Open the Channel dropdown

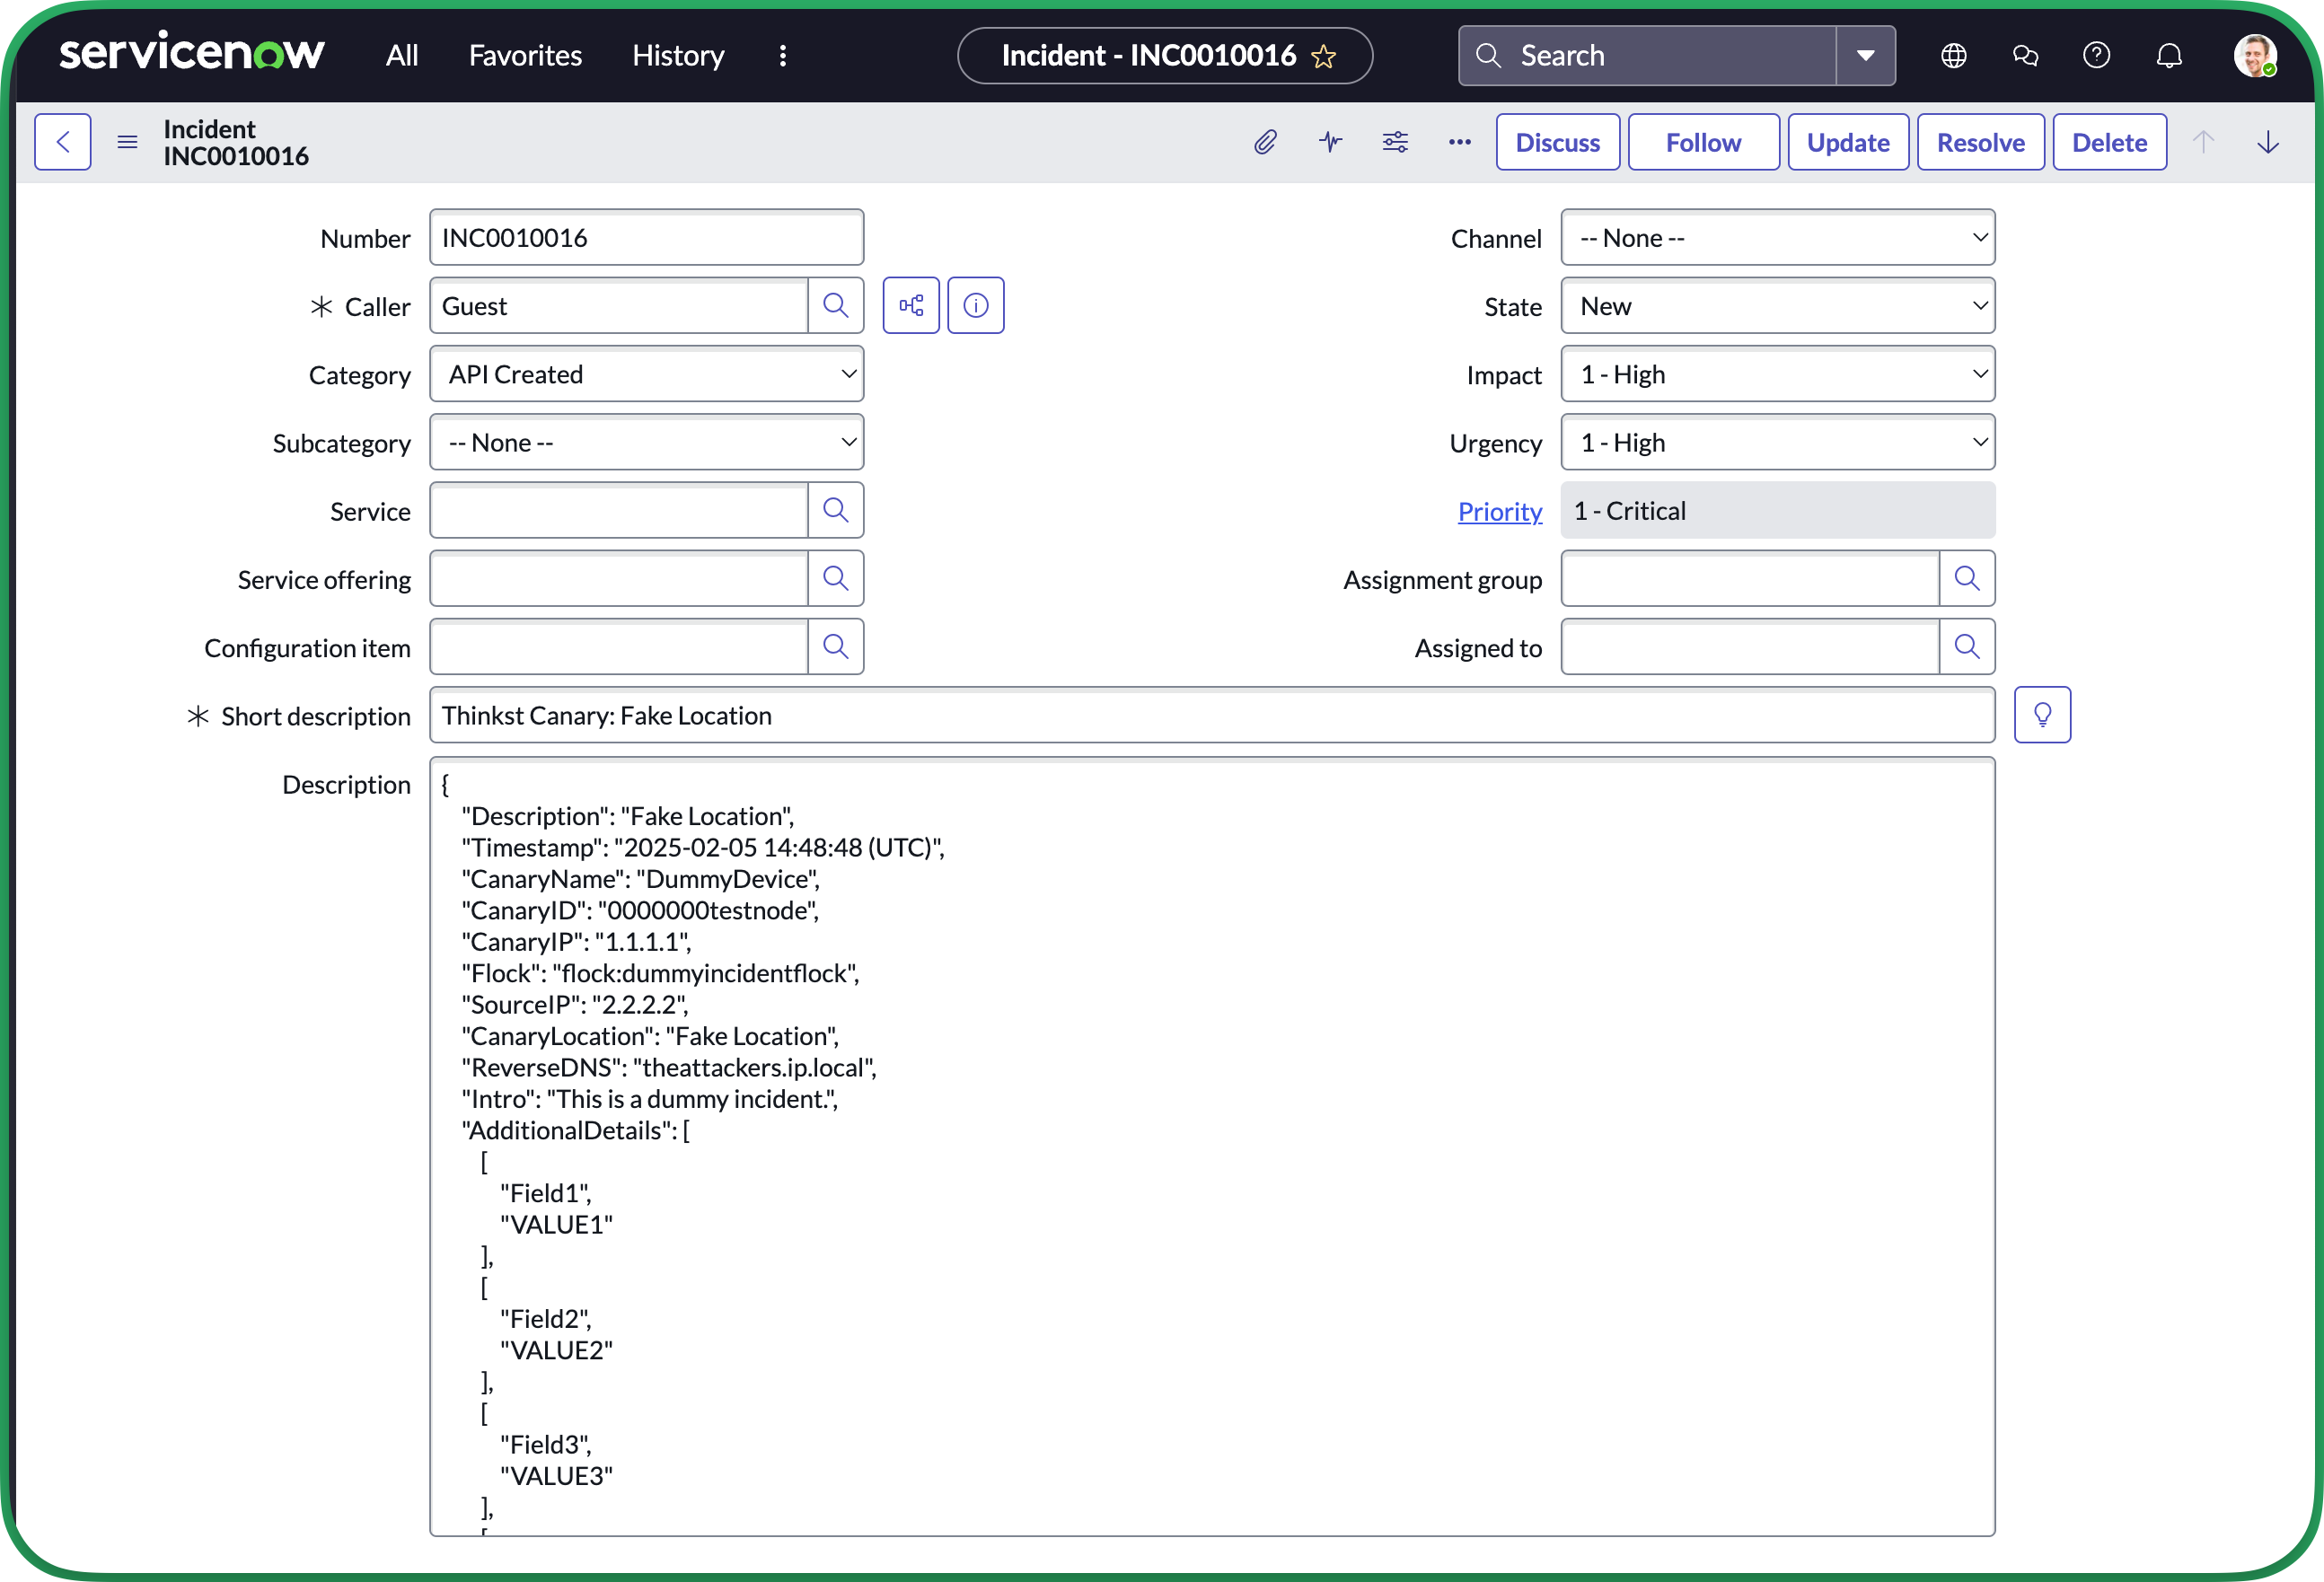coord(1778,238)
